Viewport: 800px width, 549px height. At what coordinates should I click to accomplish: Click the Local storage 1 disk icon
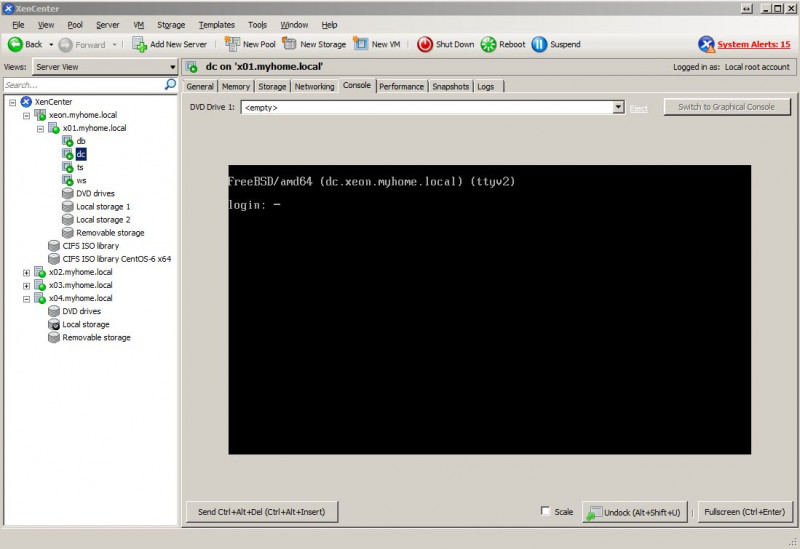68,207
